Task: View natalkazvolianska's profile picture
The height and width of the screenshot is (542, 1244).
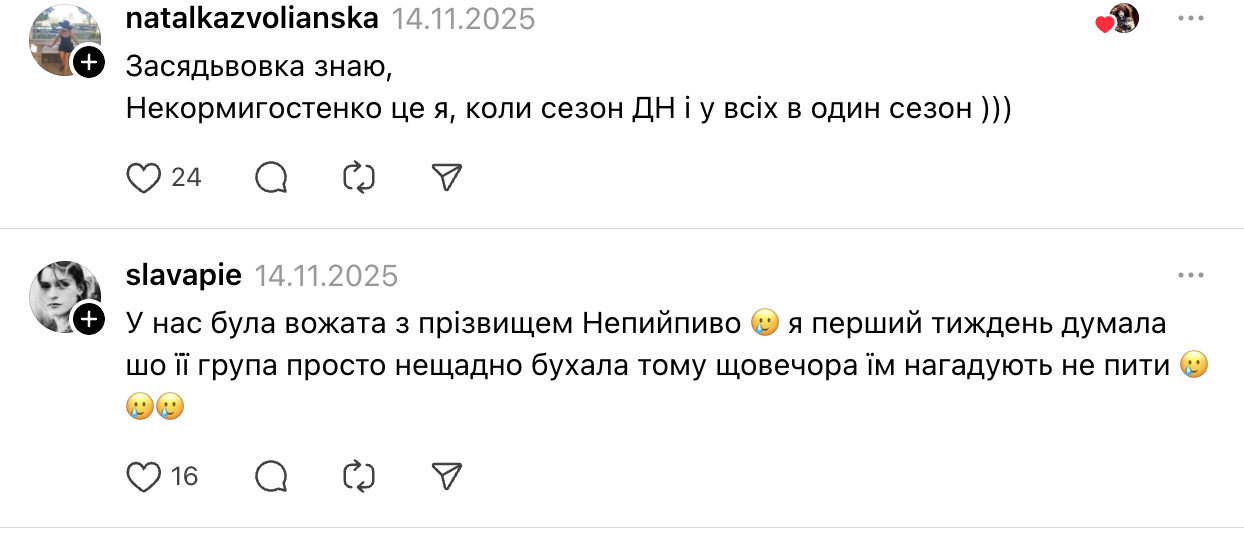Action: click(x=62, y=38)
